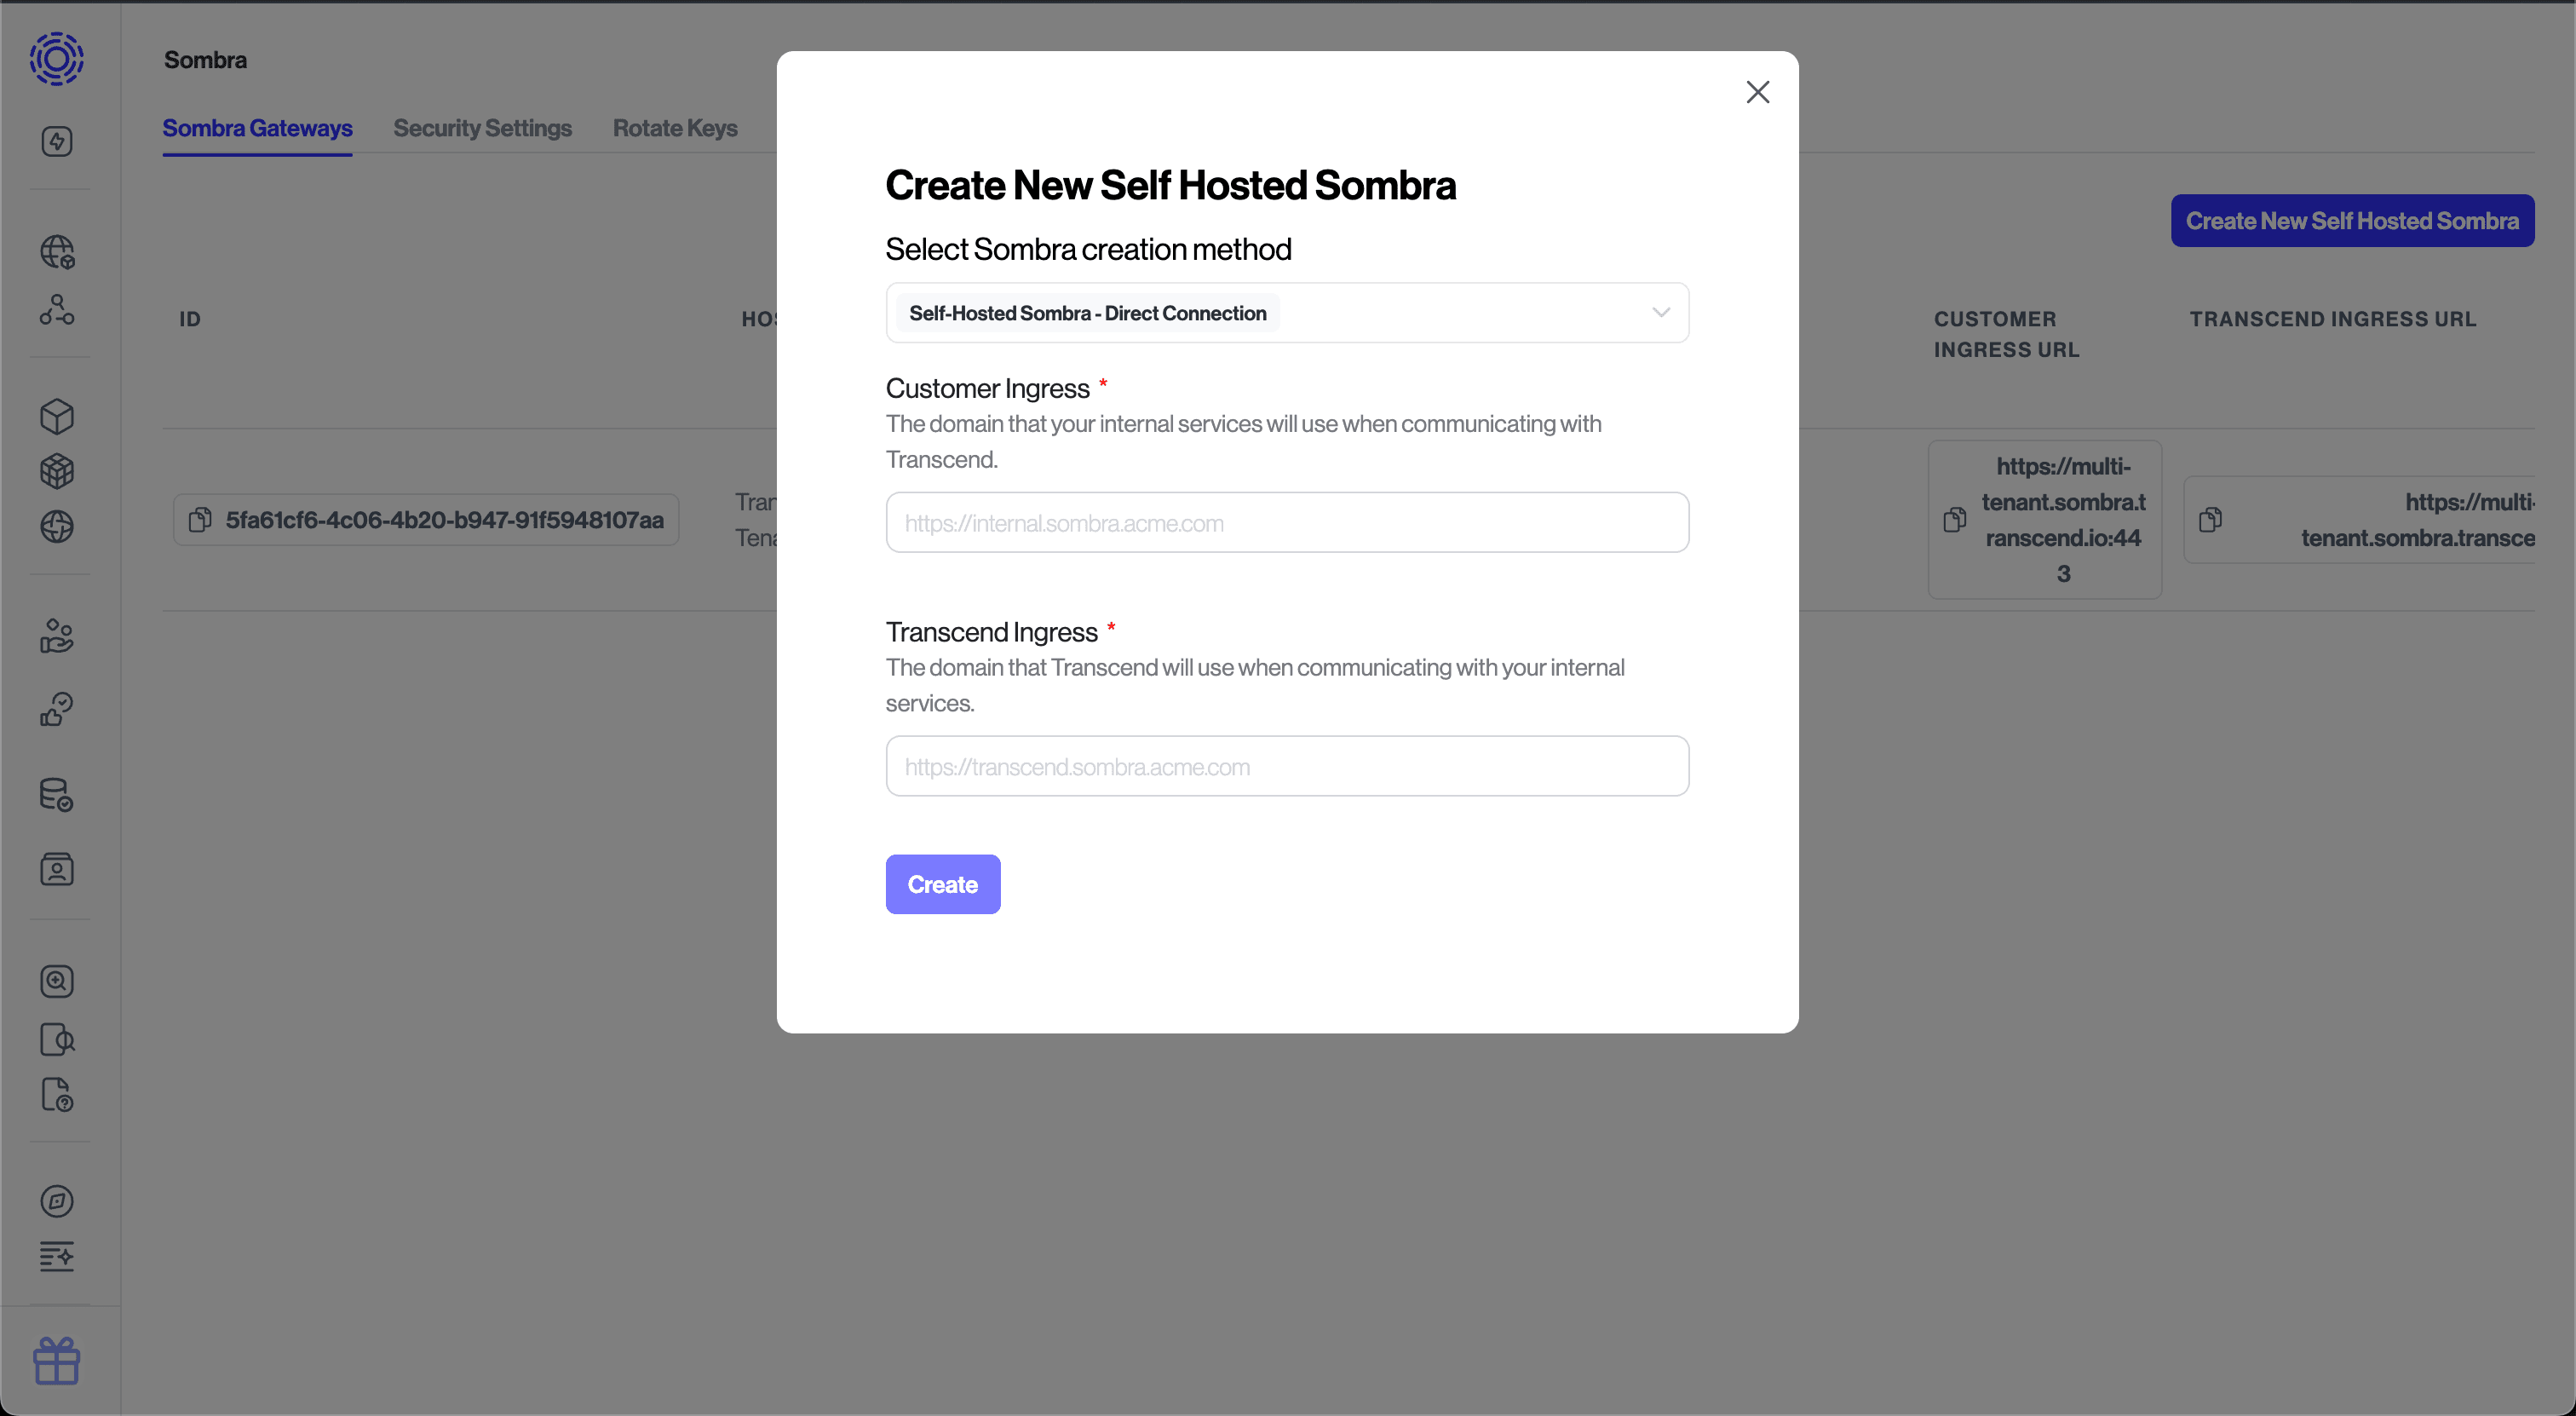
Task: Click the Rubik's cube icon in sidebar
Action: pos(57,471)
